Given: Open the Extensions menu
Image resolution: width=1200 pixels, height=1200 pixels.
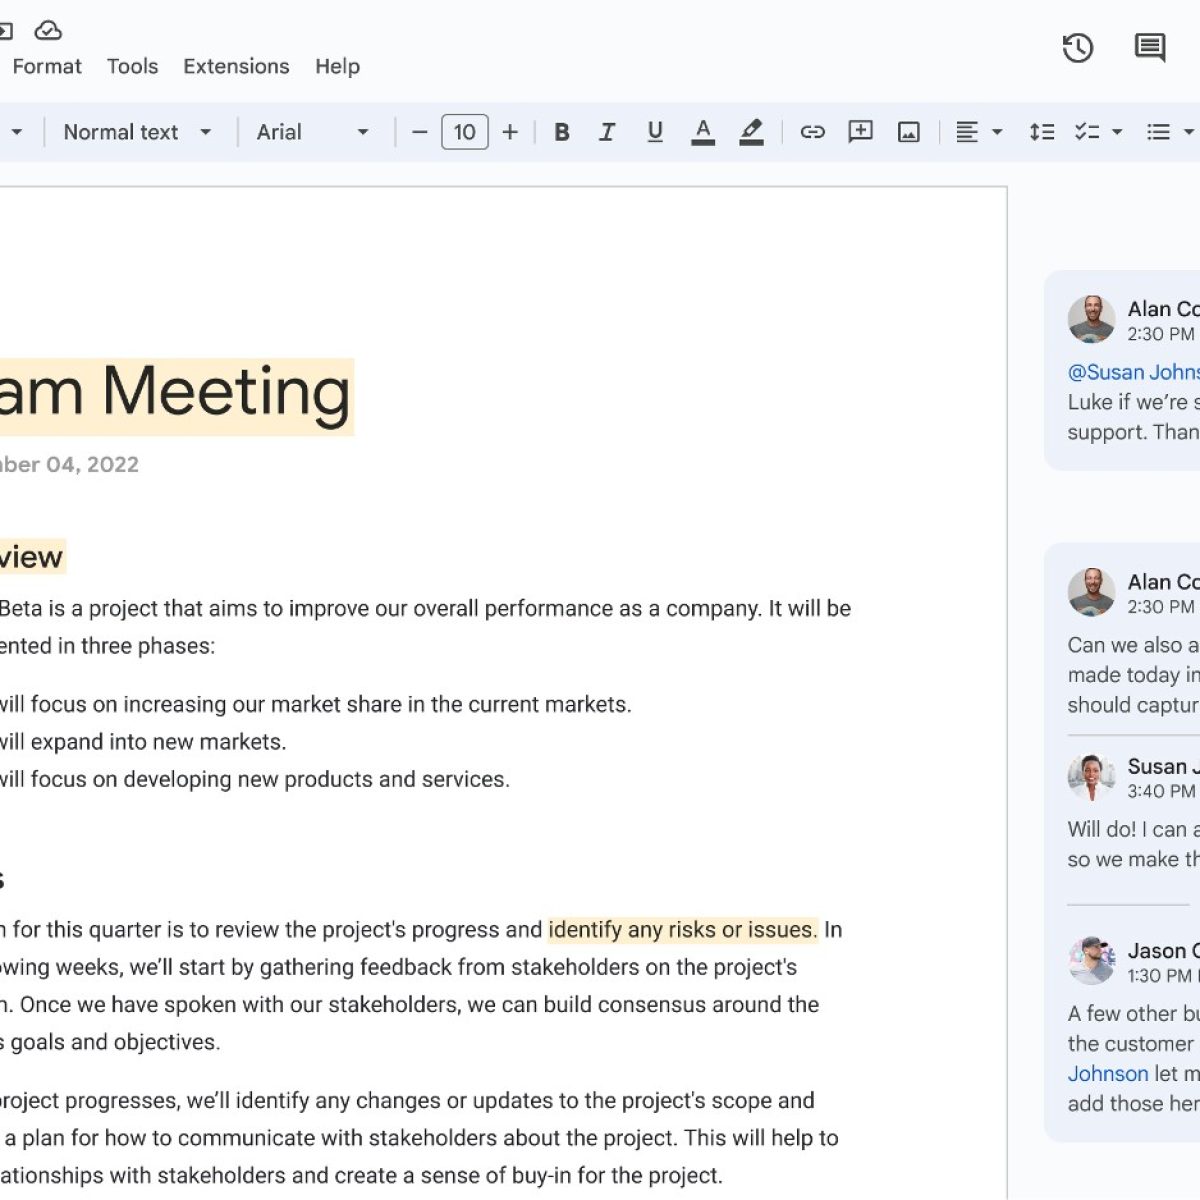Looking at the screenshot, I should (x=236, y=66).
